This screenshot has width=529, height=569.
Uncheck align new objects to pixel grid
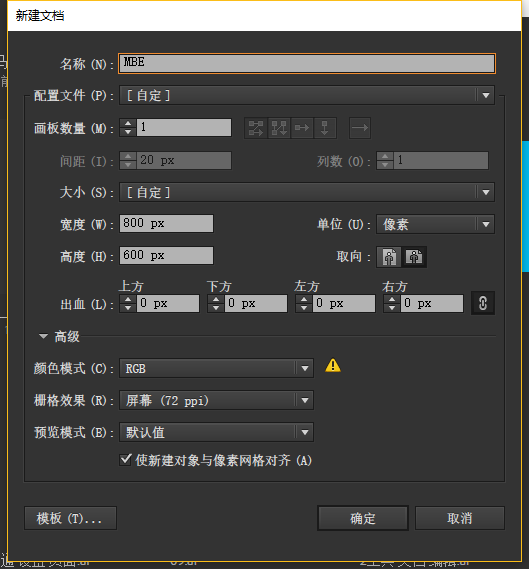tap(125, 460)
